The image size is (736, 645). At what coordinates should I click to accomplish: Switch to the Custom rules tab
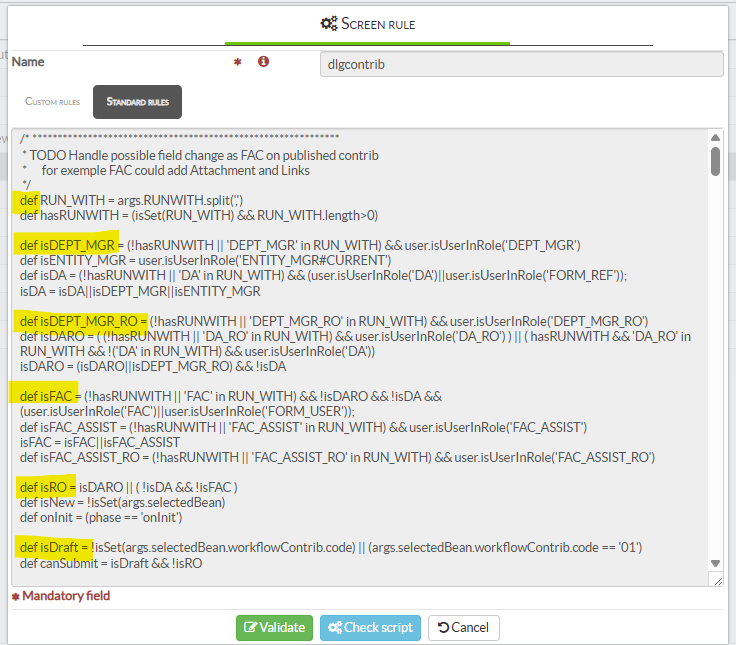pos(52,102)
